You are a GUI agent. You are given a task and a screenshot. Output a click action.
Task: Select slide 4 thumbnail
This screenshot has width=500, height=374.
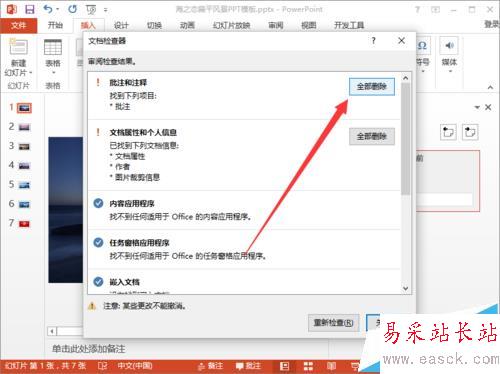(24, 166)
